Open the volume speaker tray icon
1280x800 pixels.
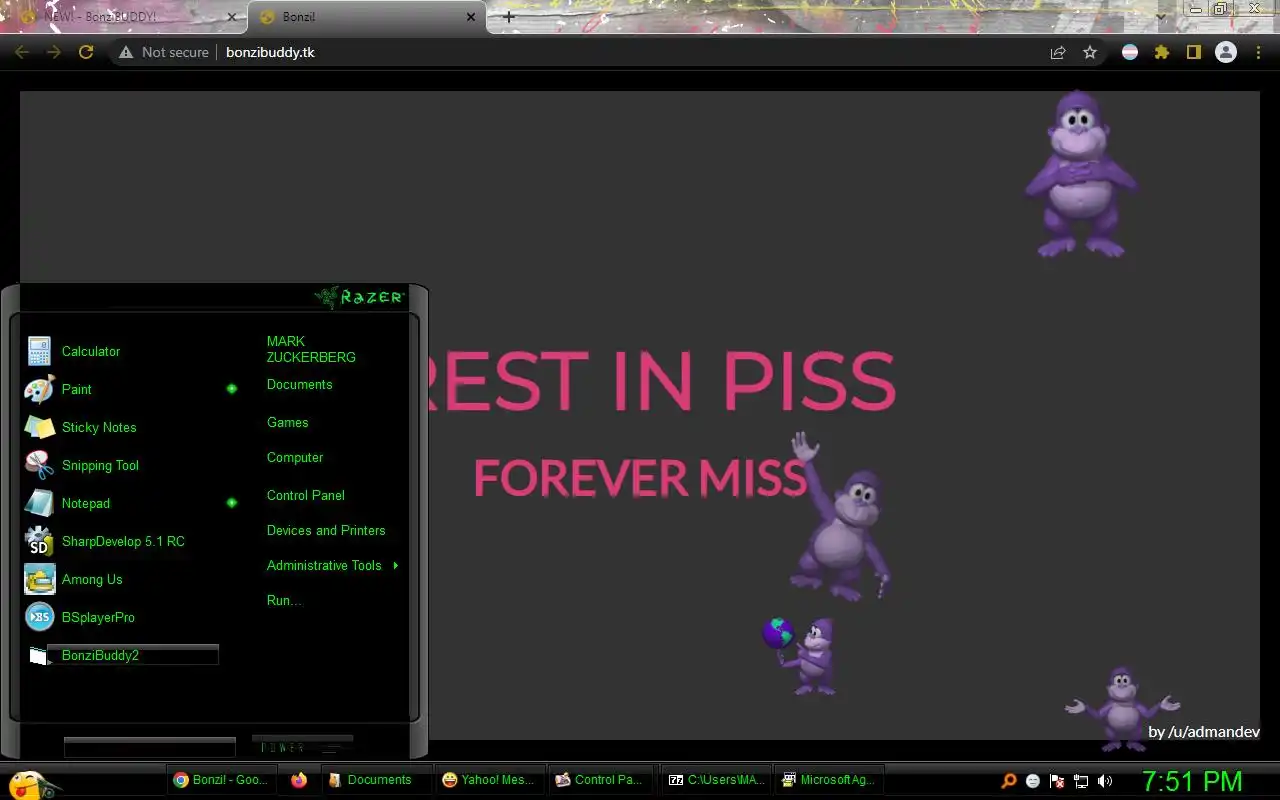[x=1105, y=781]
